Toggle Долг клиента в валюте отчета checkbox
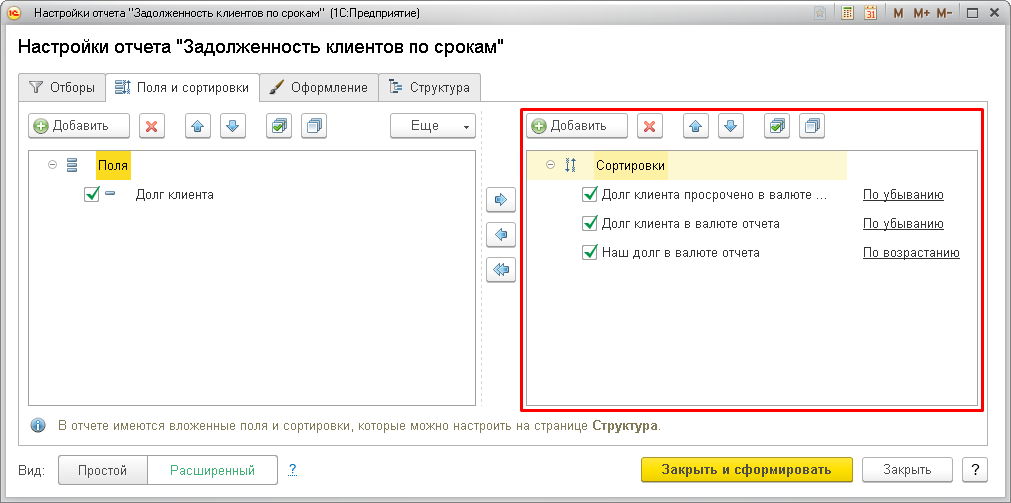The image size is (1011, 503). click(x=589, y=223)
